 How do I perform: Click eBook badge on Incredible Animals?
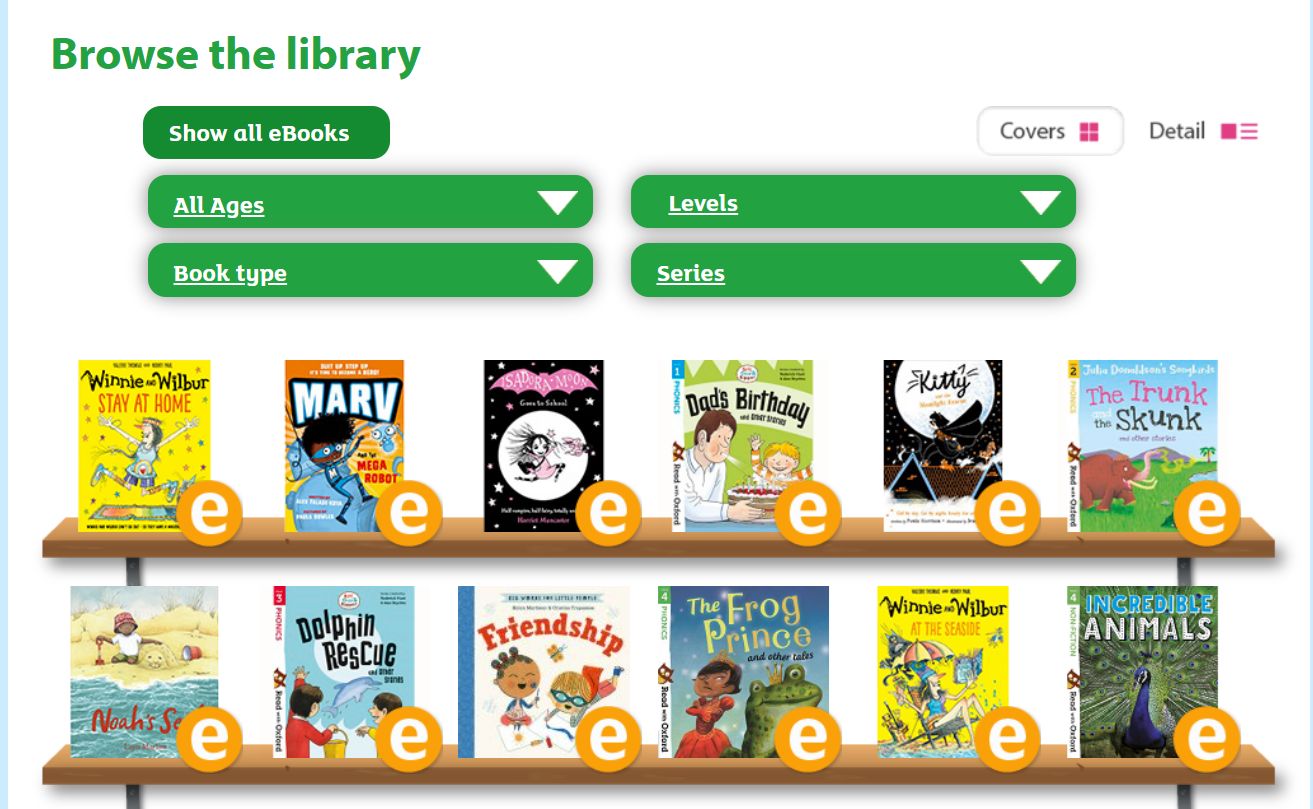(1206, 739)
